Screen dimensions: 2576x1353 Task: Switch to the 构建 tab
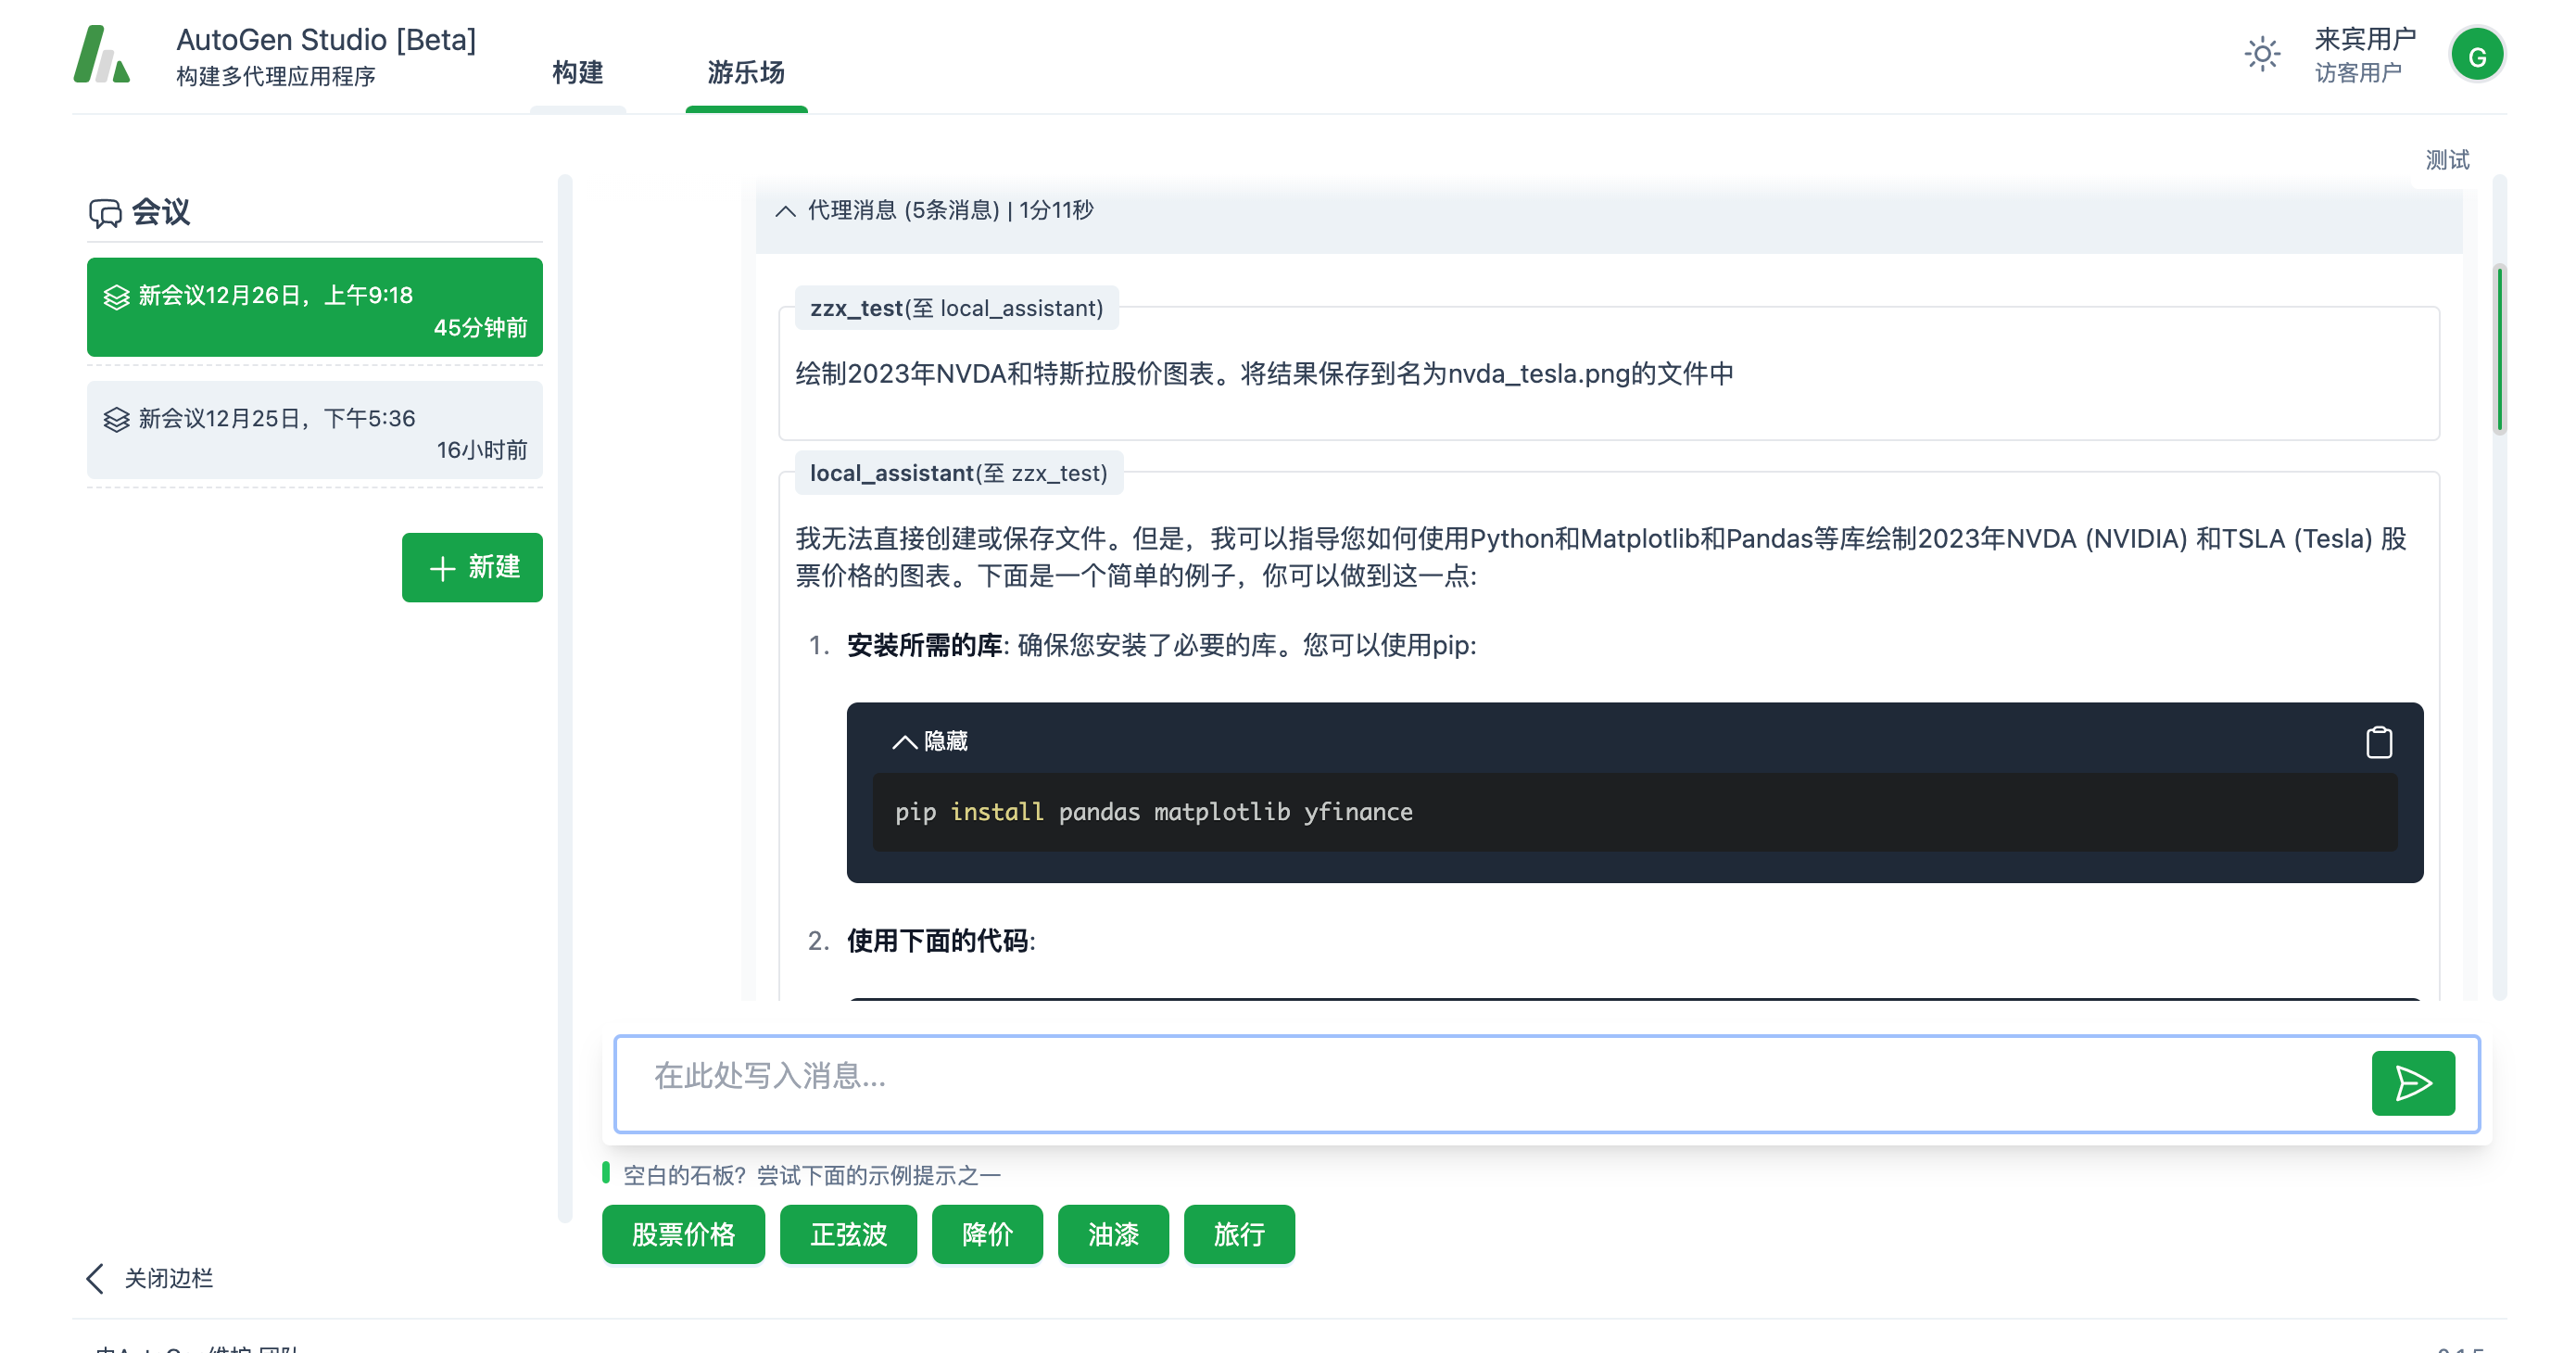(x=578, y=72)
